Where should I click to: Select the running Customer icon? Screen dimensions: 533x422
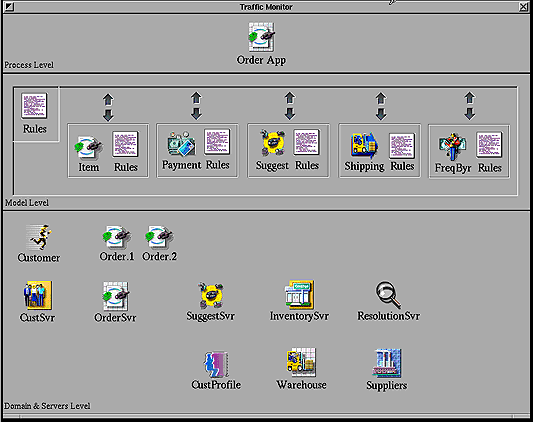[x=39, y=237]
